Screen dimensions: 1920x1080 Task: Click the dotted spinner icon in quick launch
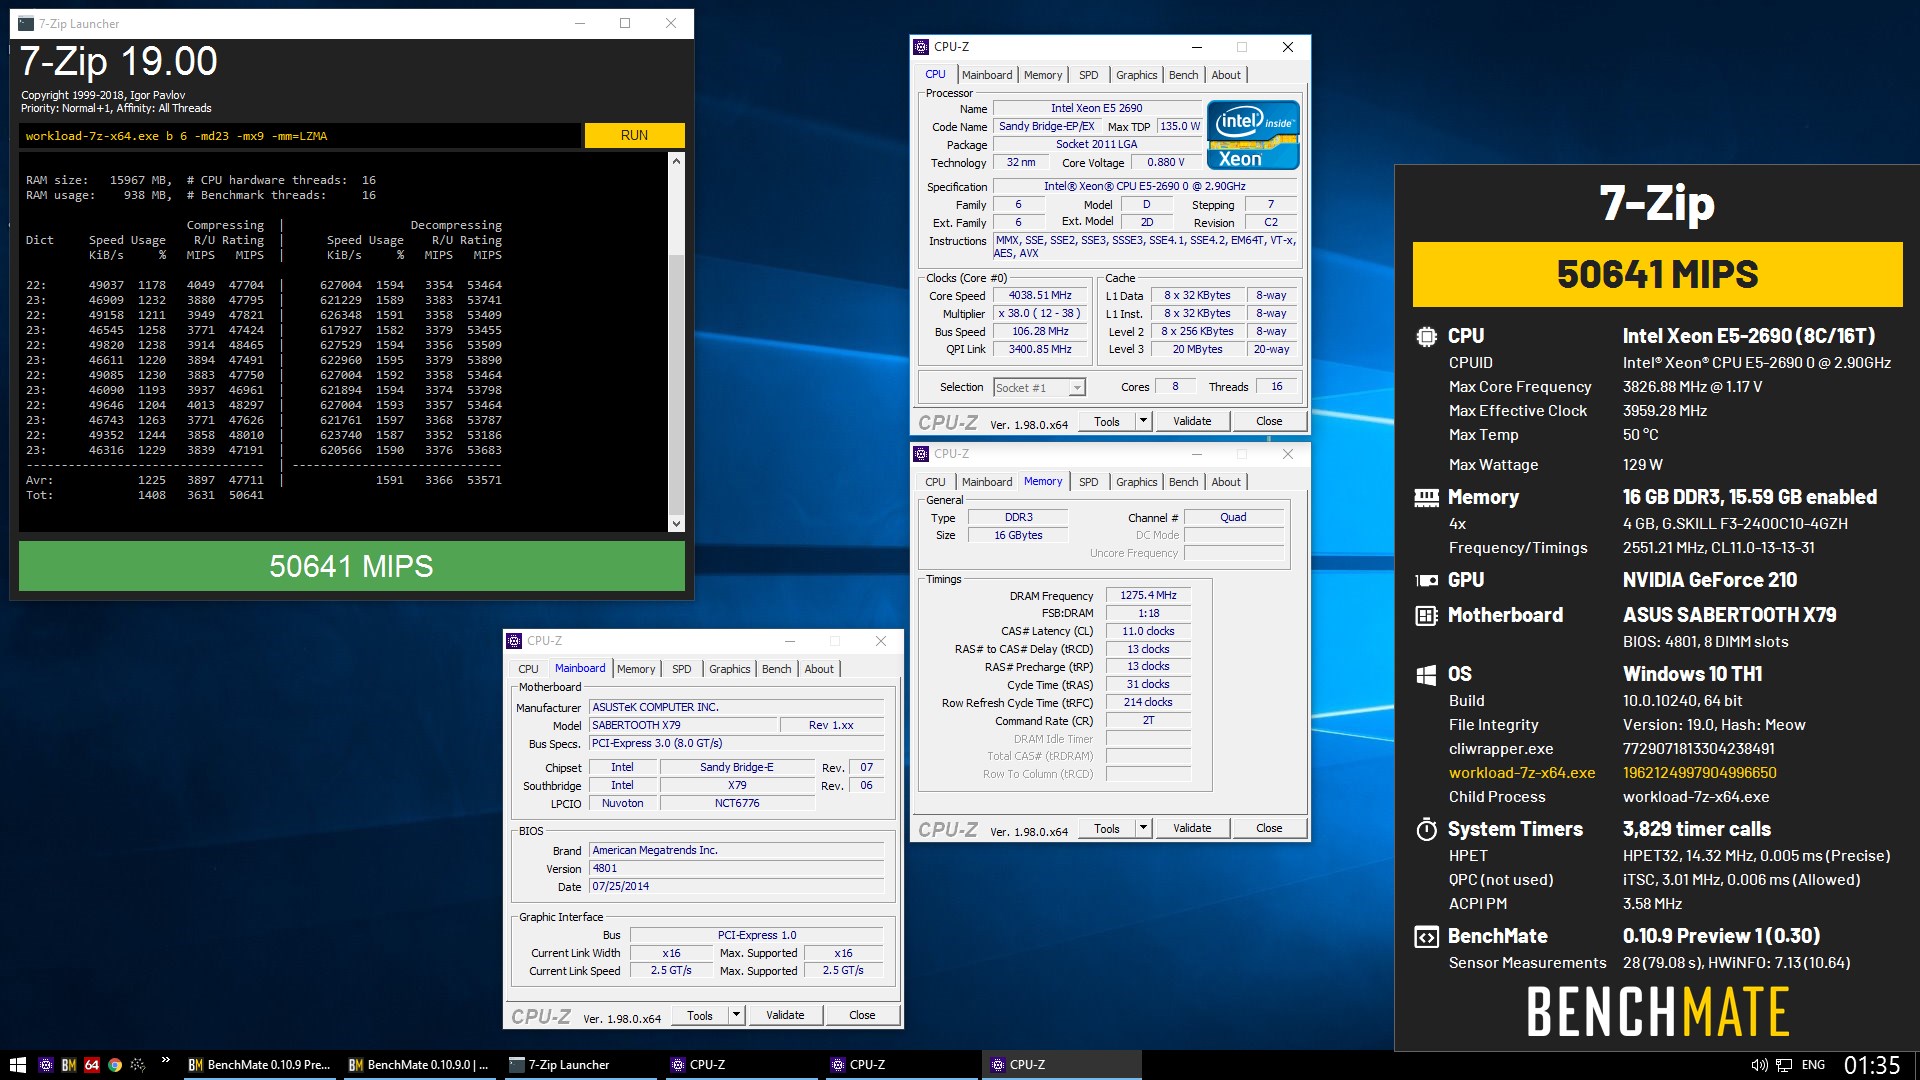click(138, 1065)
